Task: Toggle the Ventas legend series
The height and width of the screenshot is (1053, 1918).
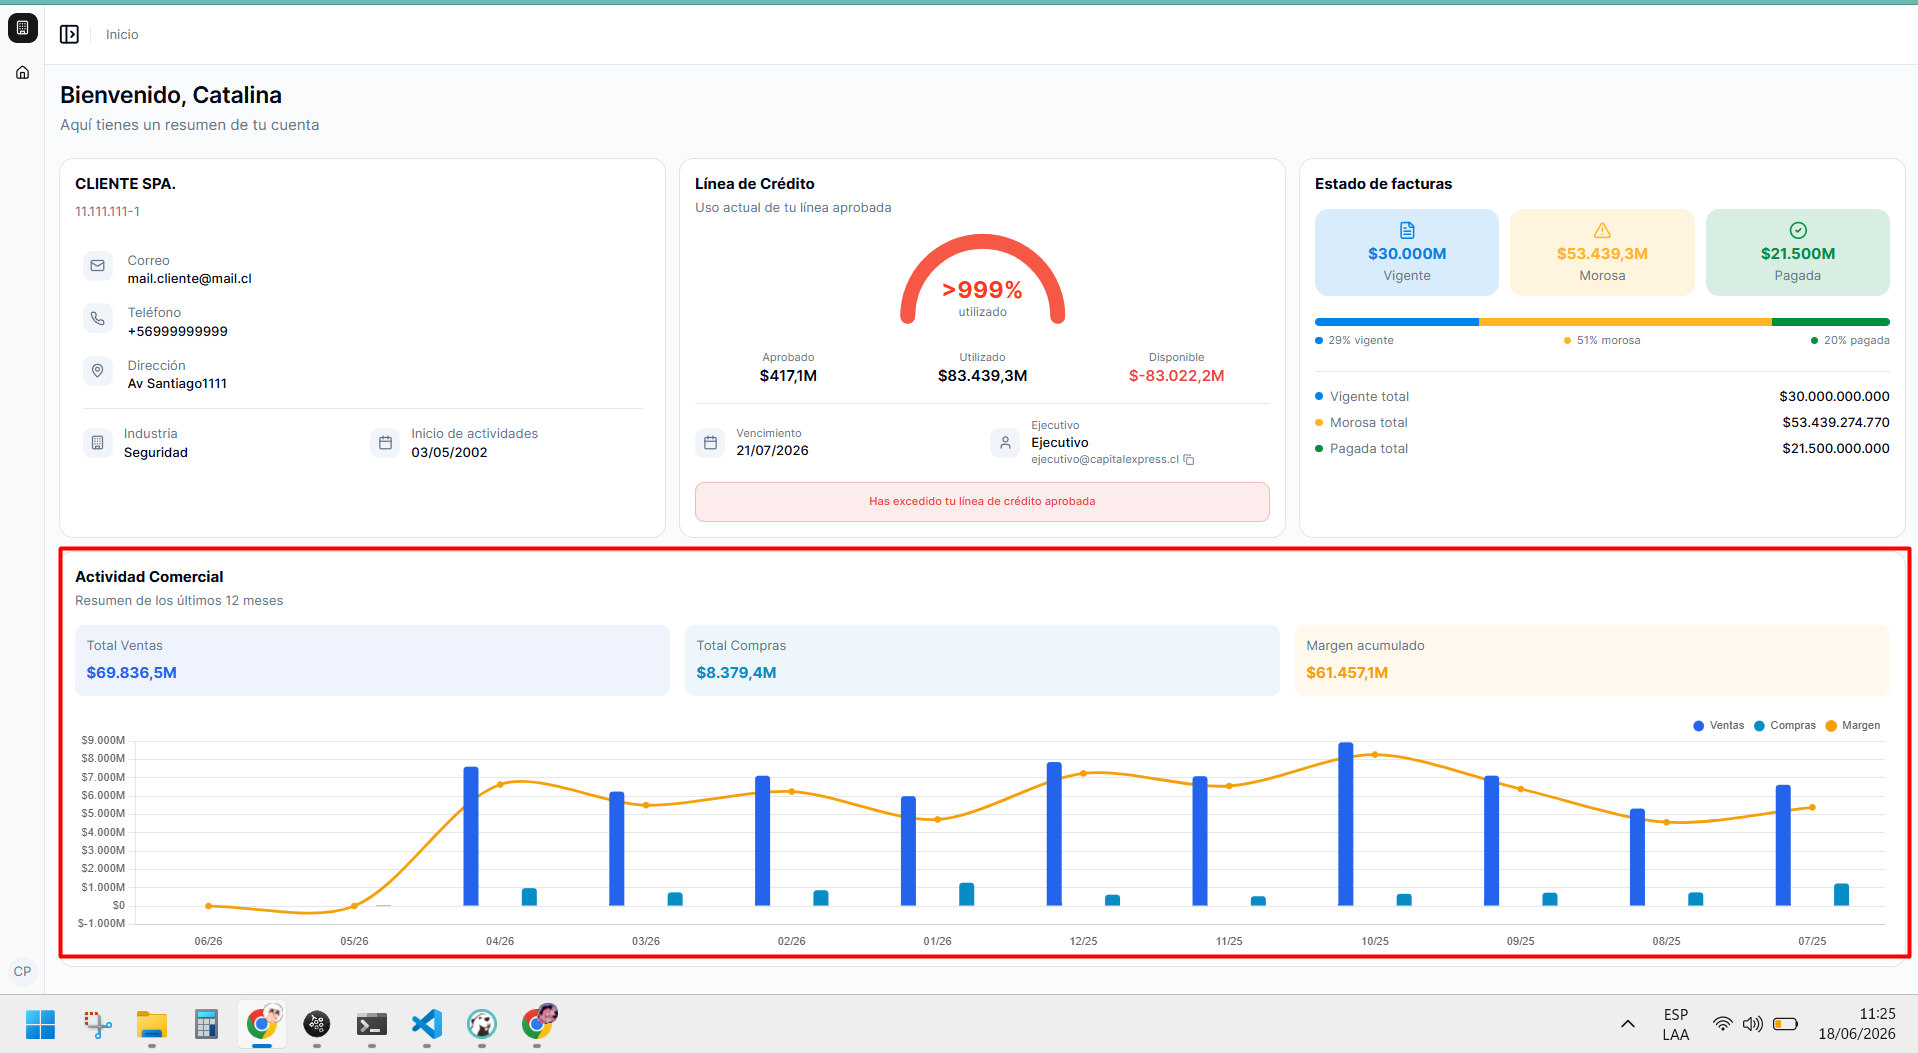Action: pos(1719,726)
